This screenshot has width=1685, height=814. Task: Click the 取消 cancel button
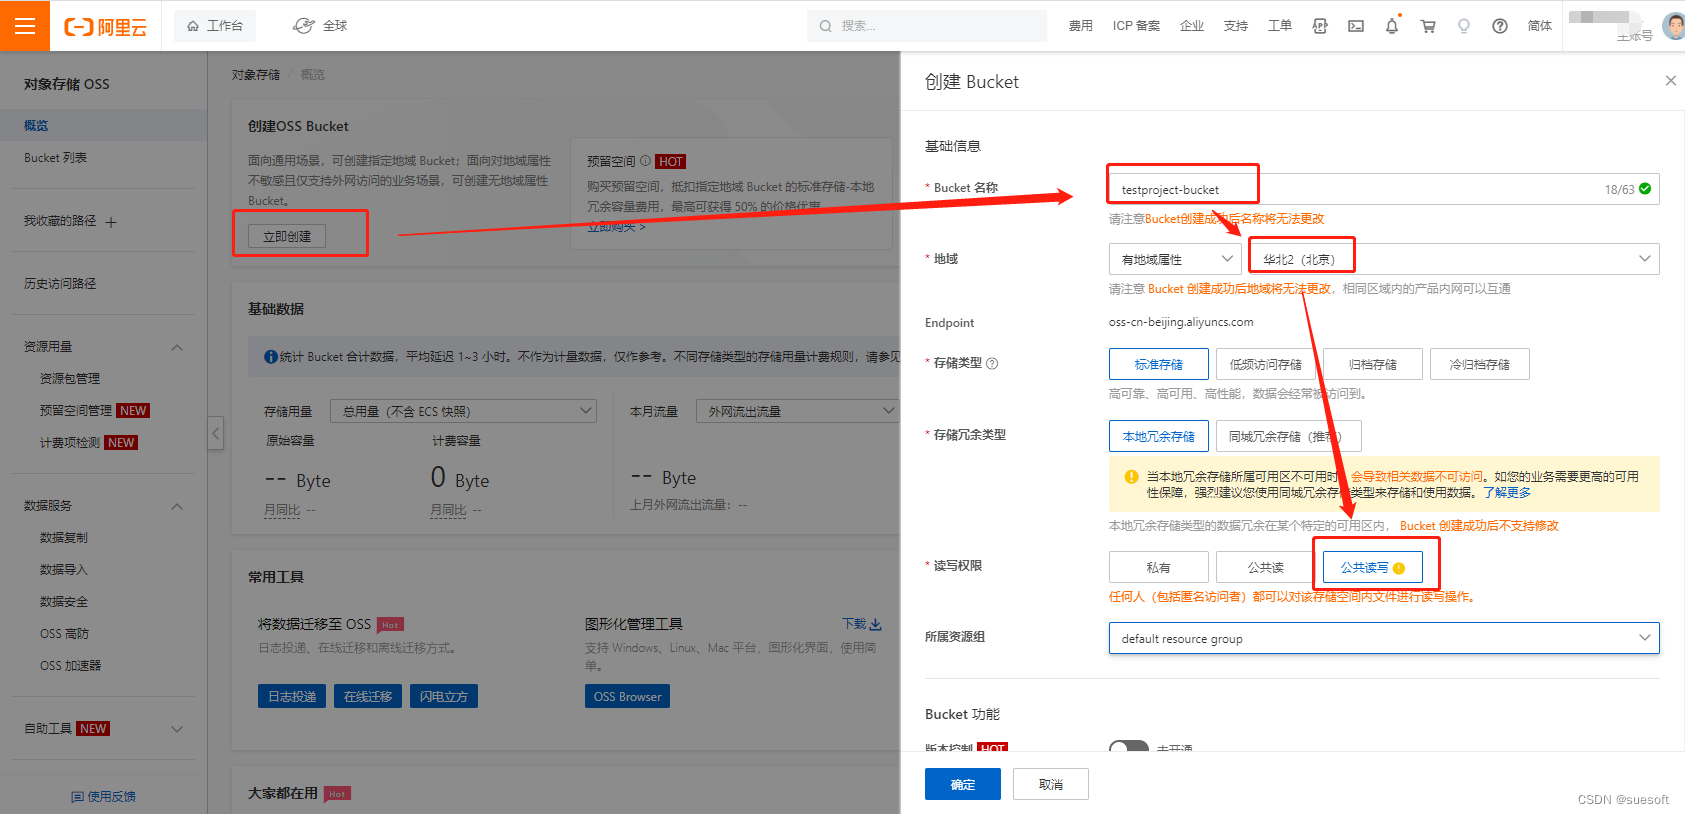(x=1050, y=784)
